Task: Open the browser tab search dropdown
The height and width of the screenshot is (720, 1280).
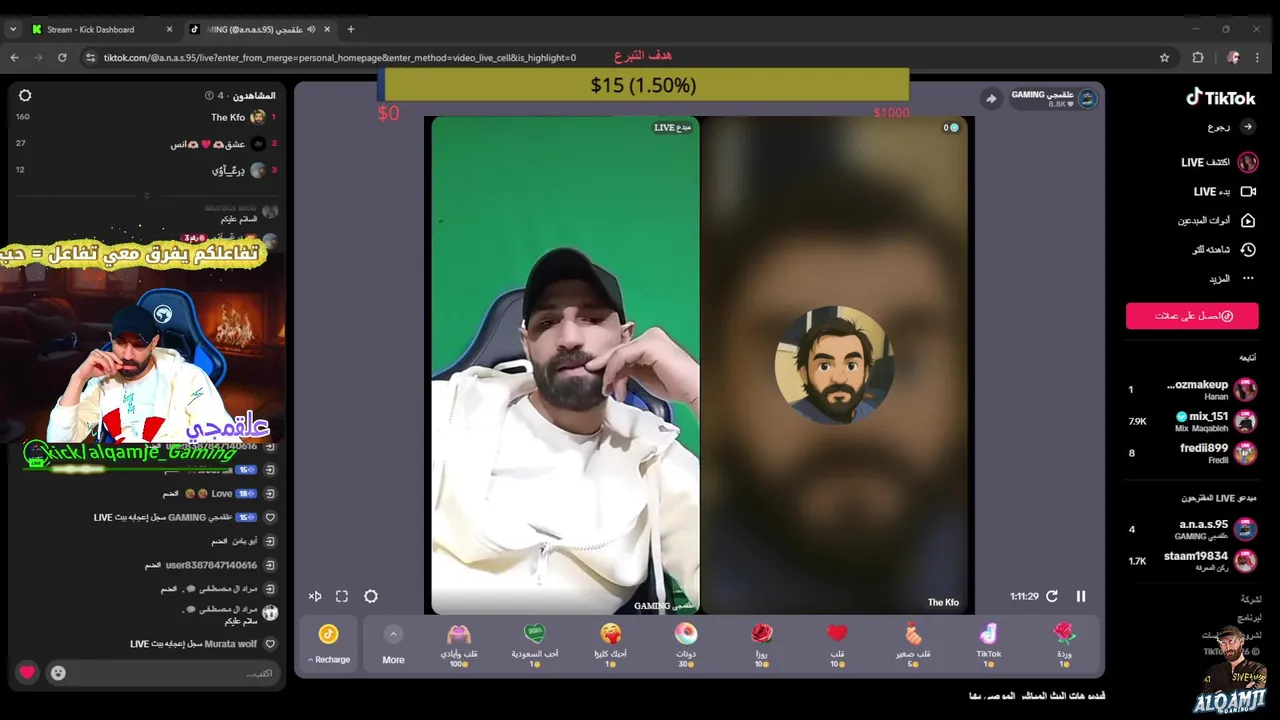Action: [12, 29]
